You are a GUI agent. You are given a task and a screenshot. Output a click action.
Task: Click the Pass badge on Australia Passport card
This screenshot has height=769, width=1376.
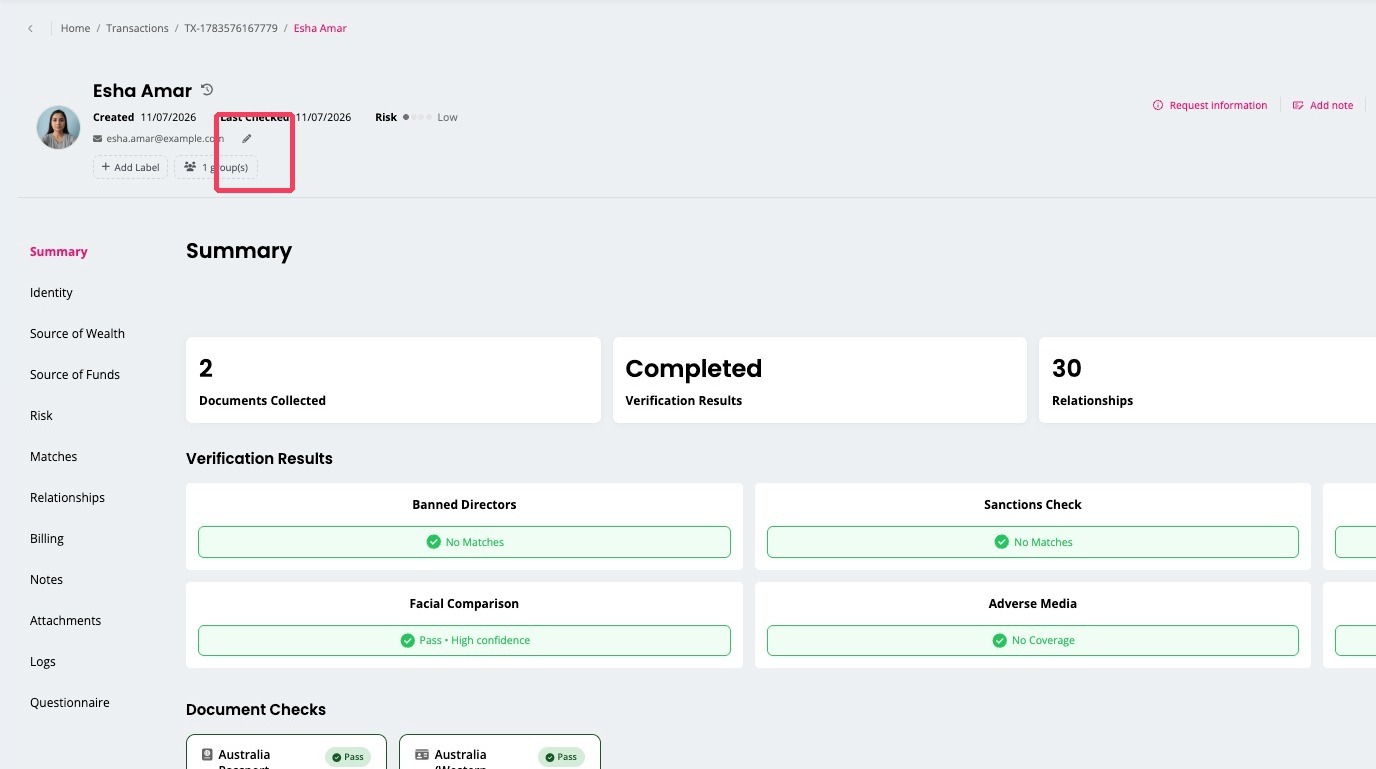(x=348, y=757)
